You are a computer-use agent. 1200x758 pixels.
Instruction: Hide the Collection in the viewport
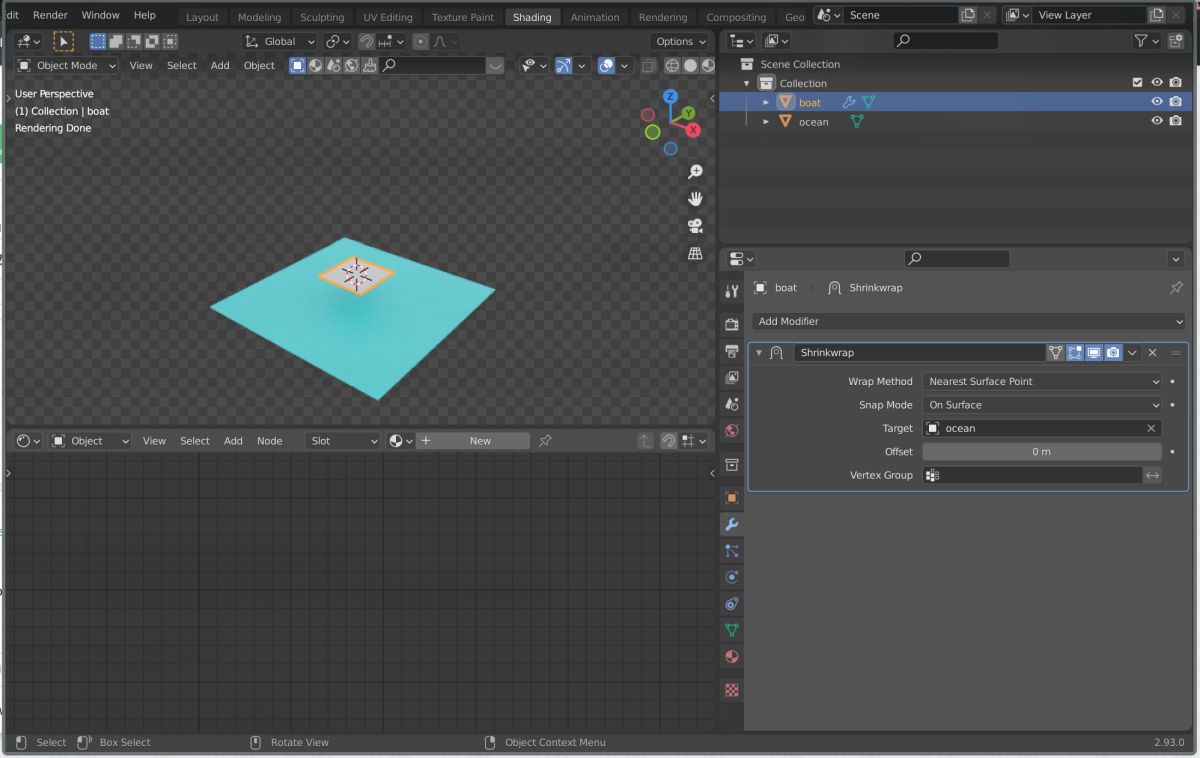click(1157, 83)
